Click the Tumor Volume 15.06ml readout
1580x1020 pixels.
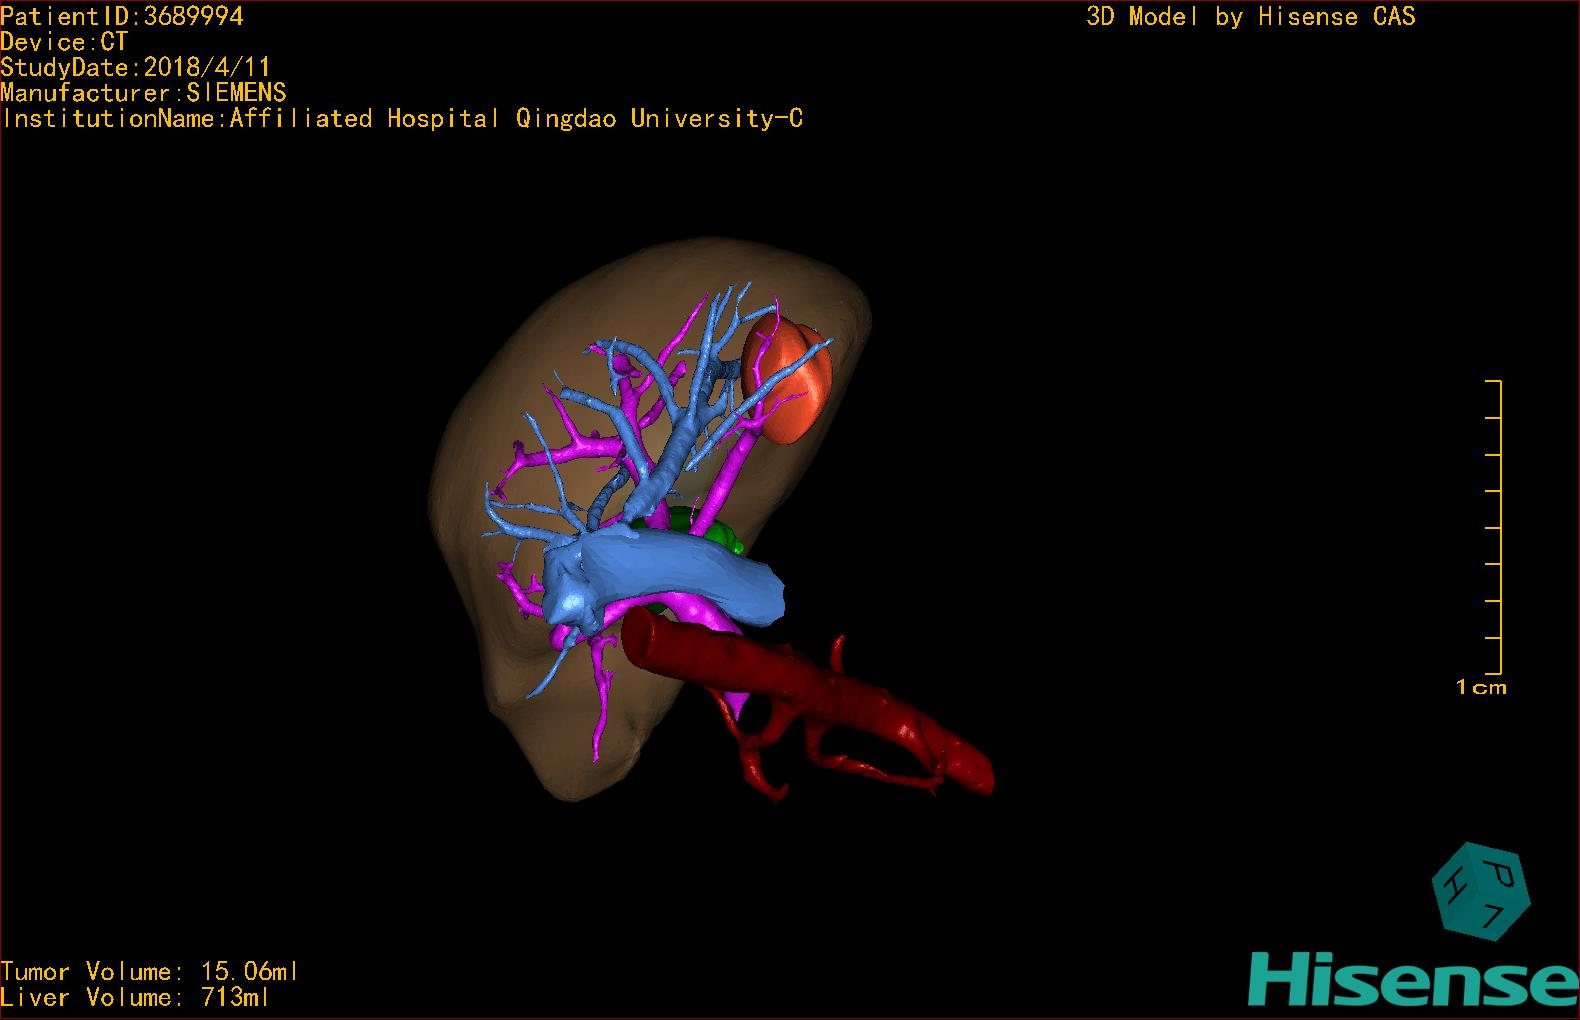pos(149,972)
